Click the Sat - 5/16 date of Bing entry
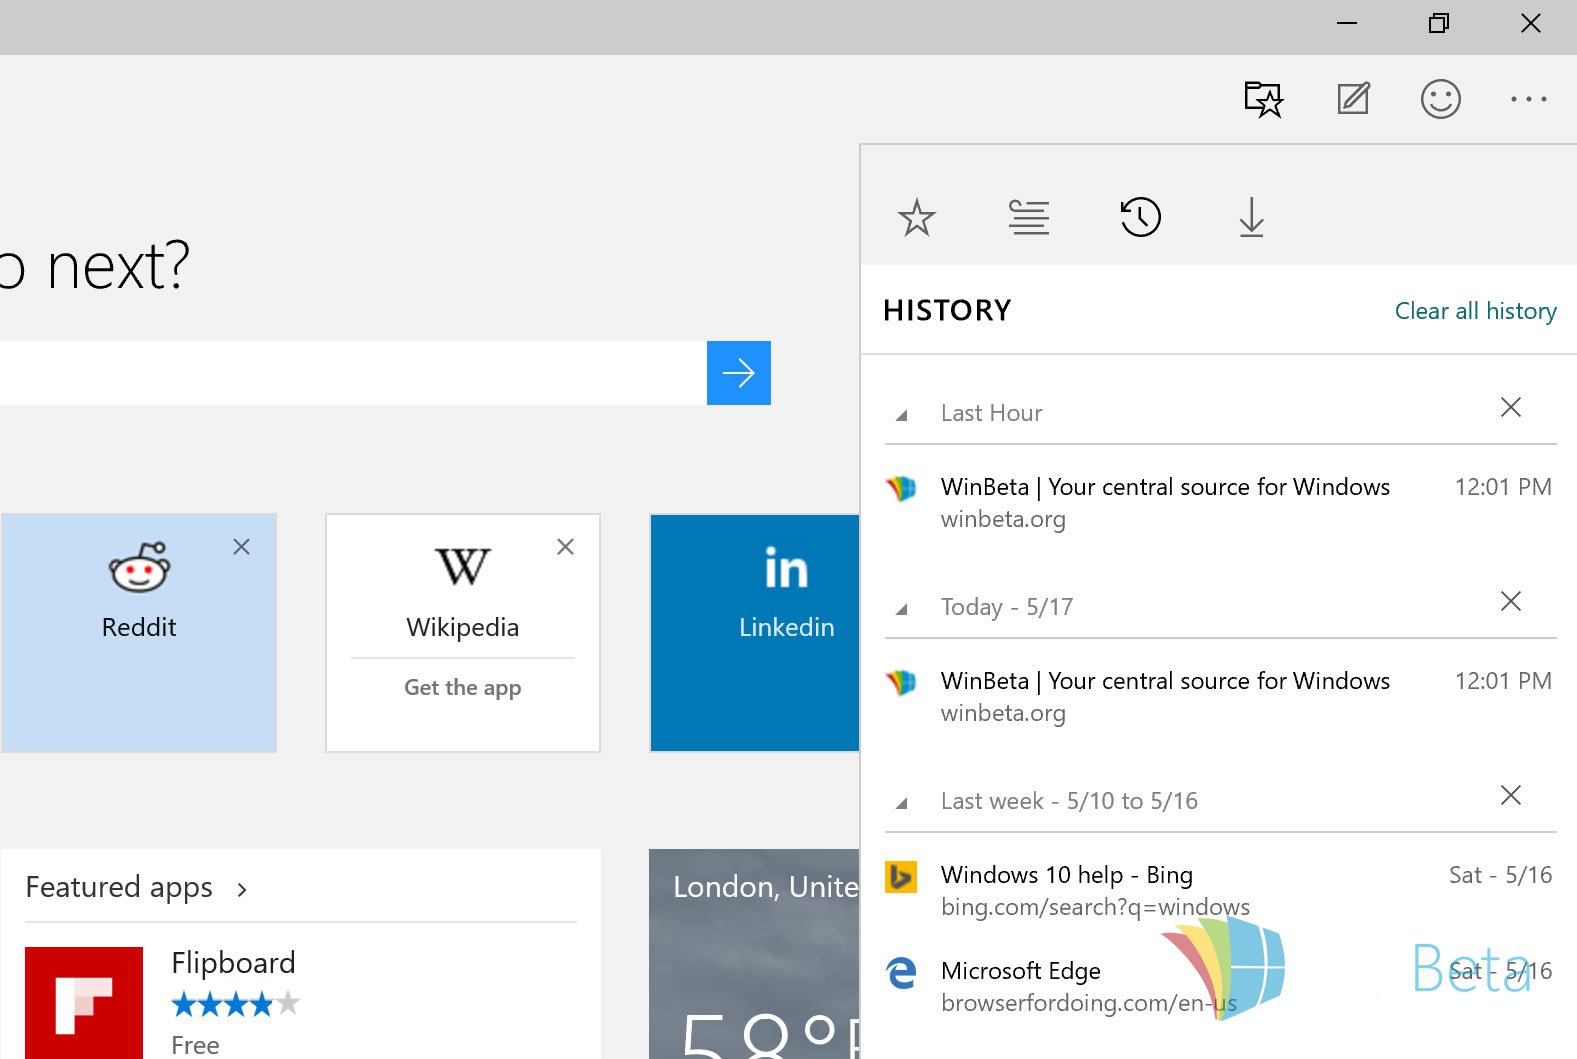This screenshot has height=1059, width=1577. (1501, 875)
